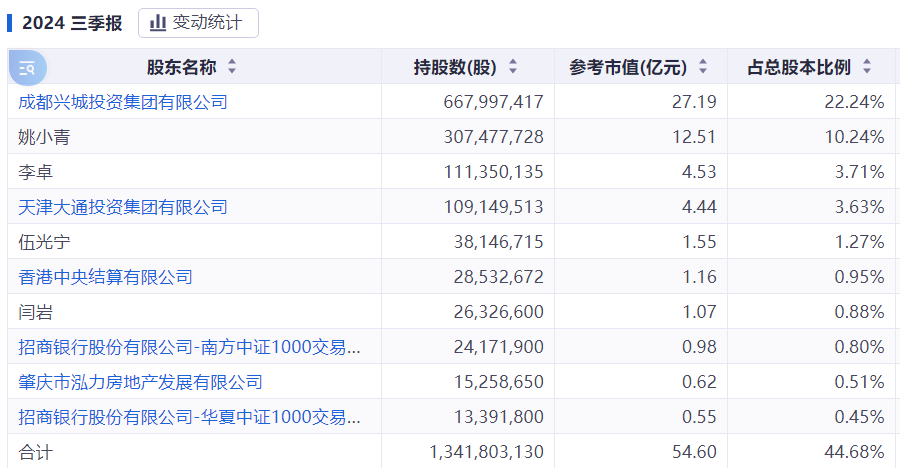Screen dimensions: 900x468
Task: Click the total market value 54.60
Action: point(695,452)
